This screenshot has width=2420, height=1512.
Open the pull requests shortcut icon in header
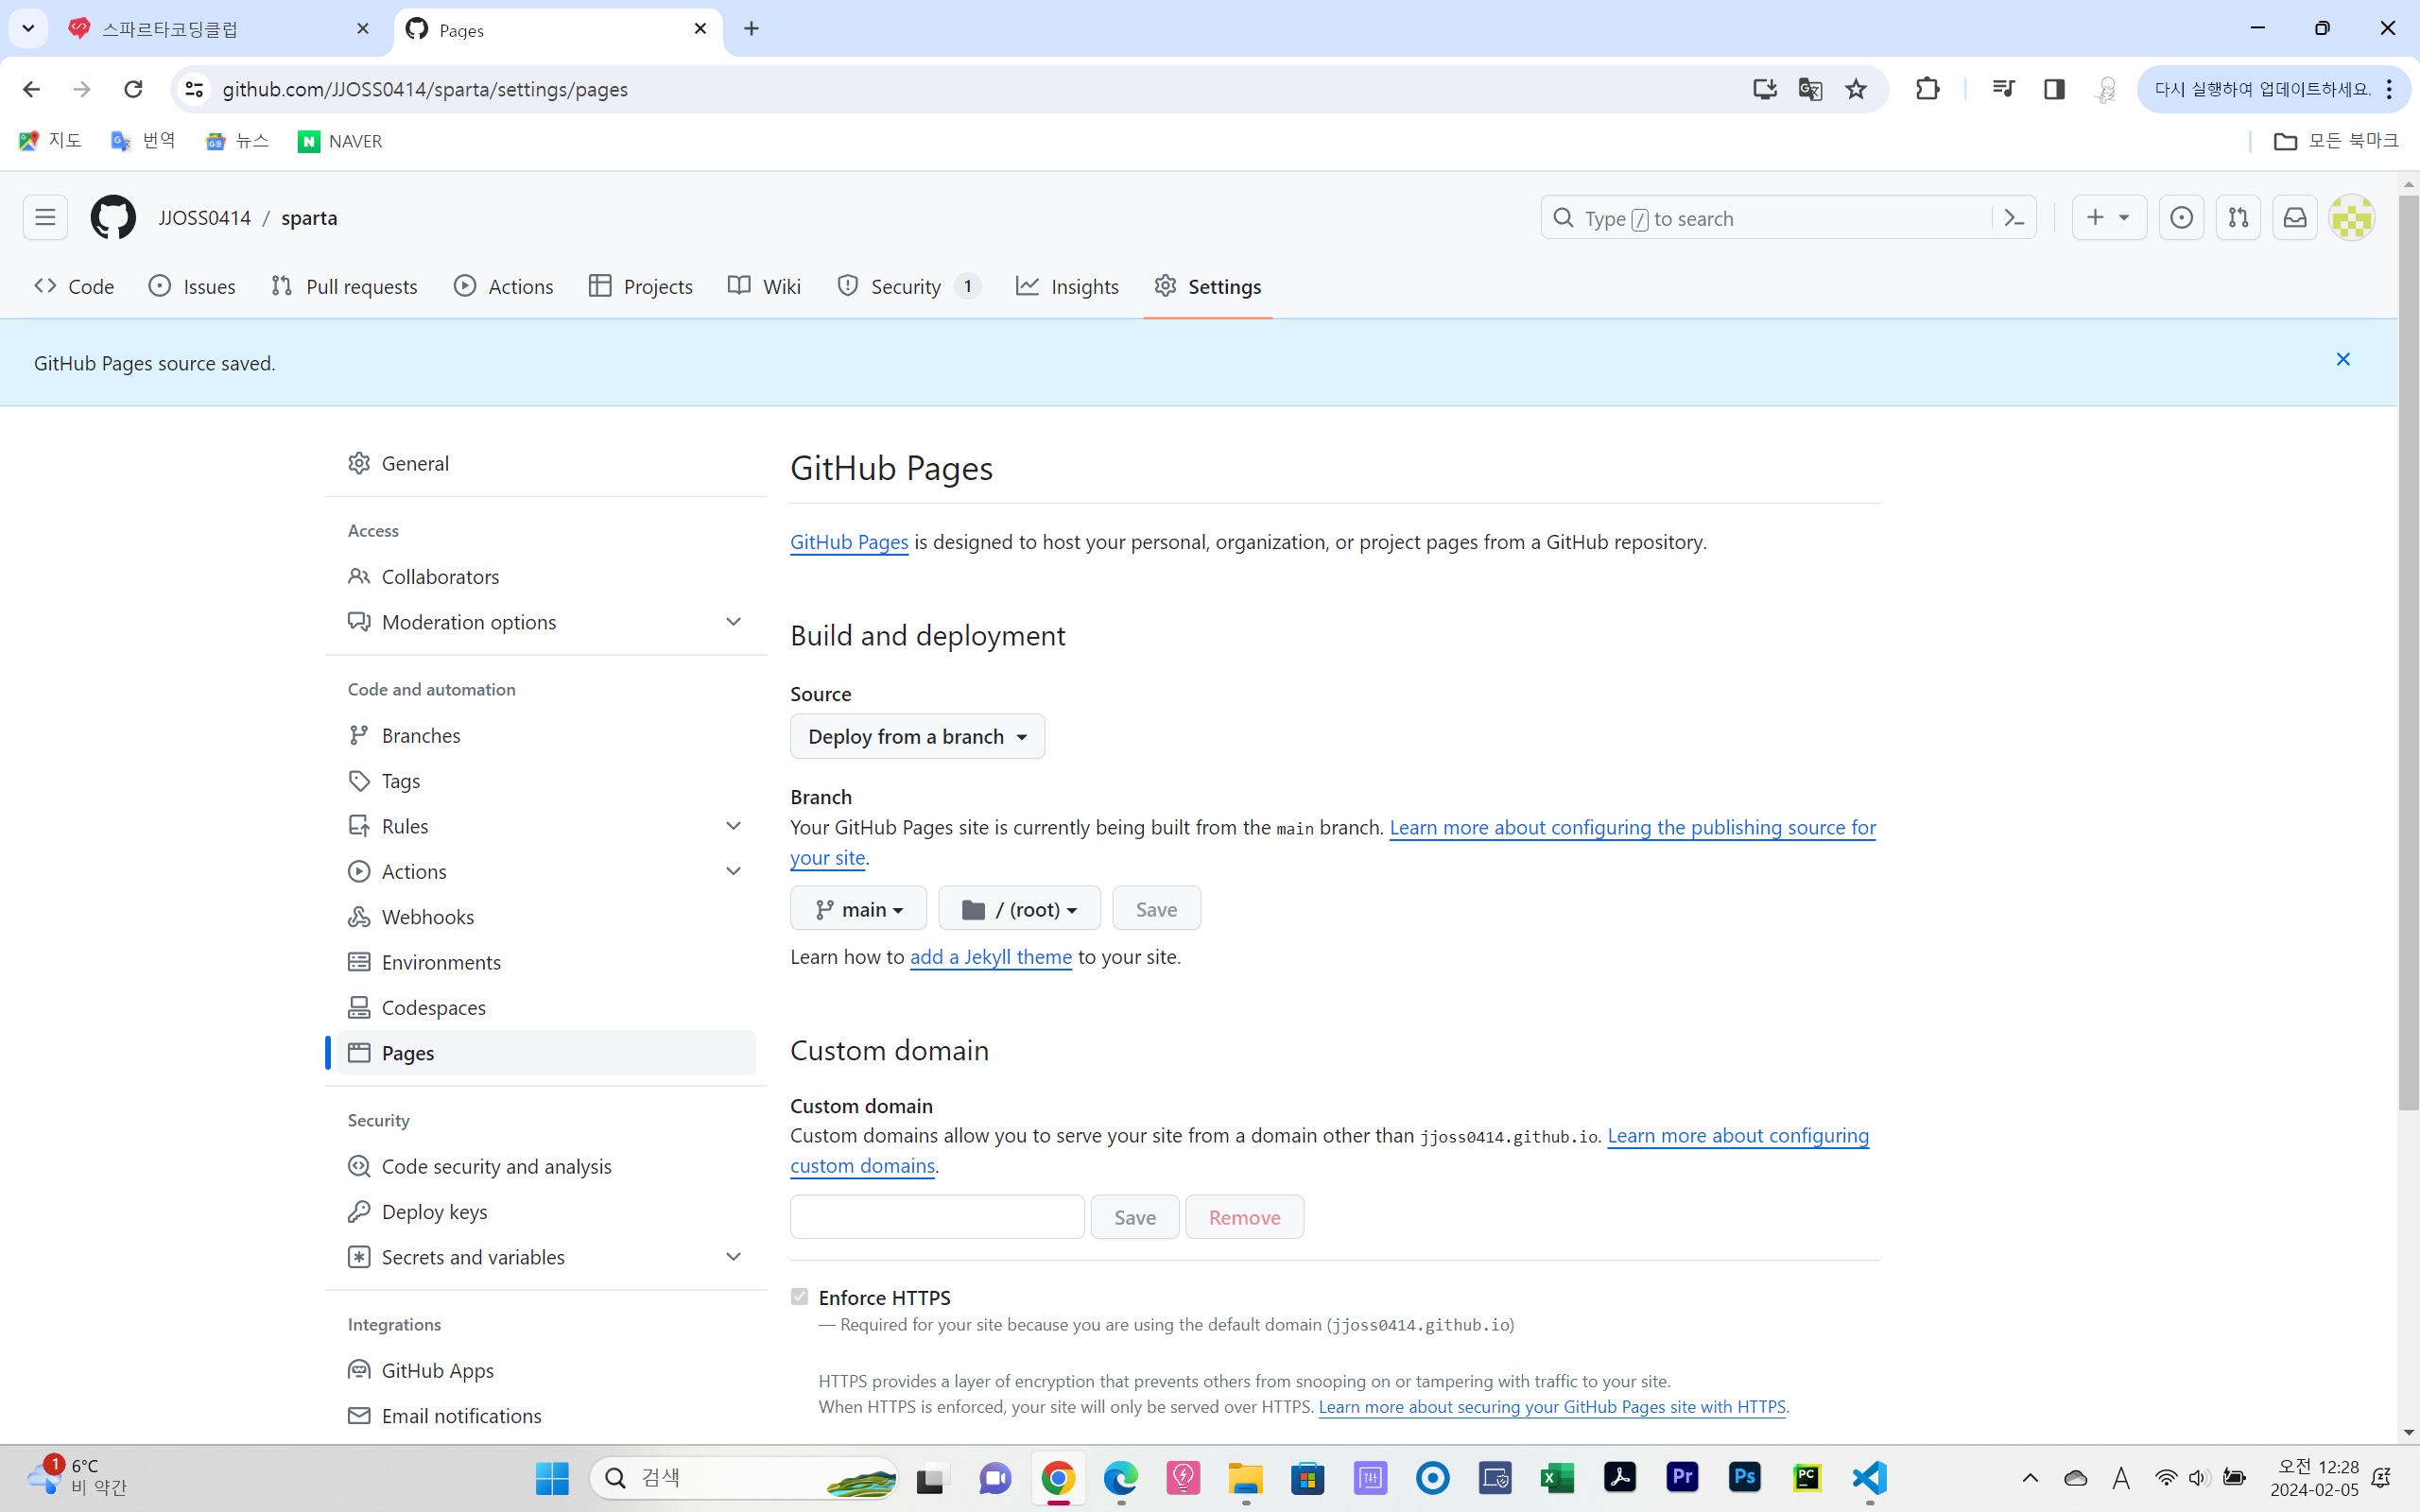pyautogui.click(x=2238, y=217)
